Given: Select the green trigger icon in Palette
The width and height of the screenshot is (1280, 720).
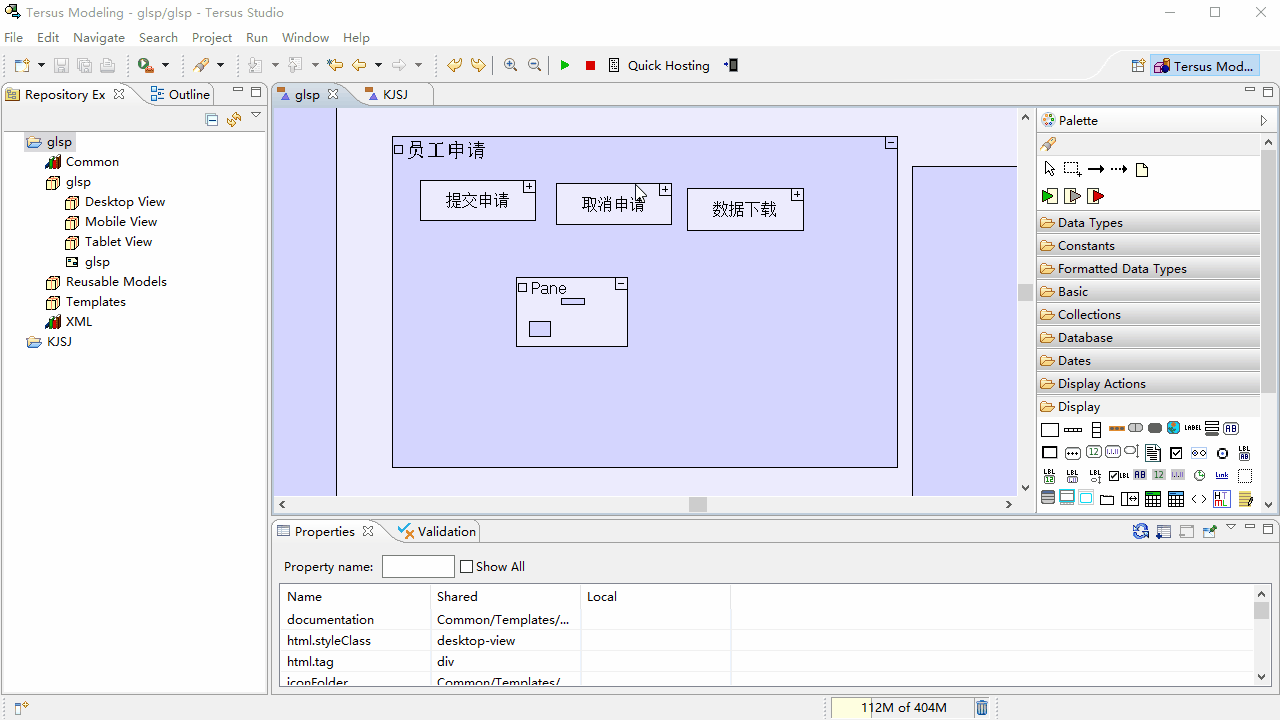Looking at the screenshot, I should click(1049, 196).
